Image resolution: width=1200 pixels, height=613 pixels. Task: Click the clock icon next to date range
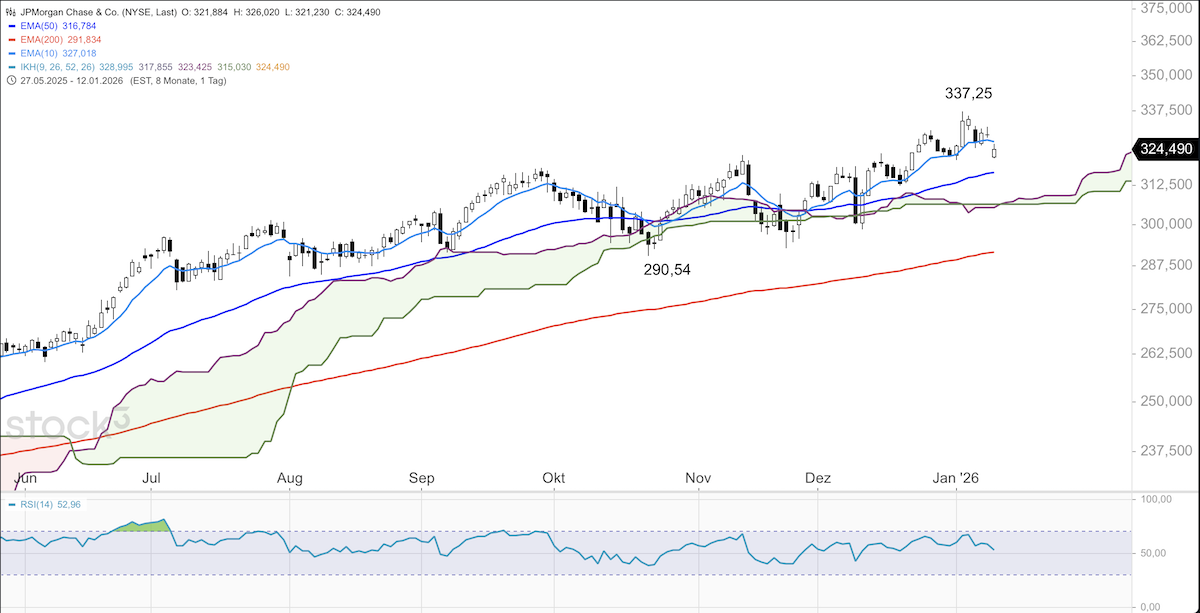[x=11, y=81]
